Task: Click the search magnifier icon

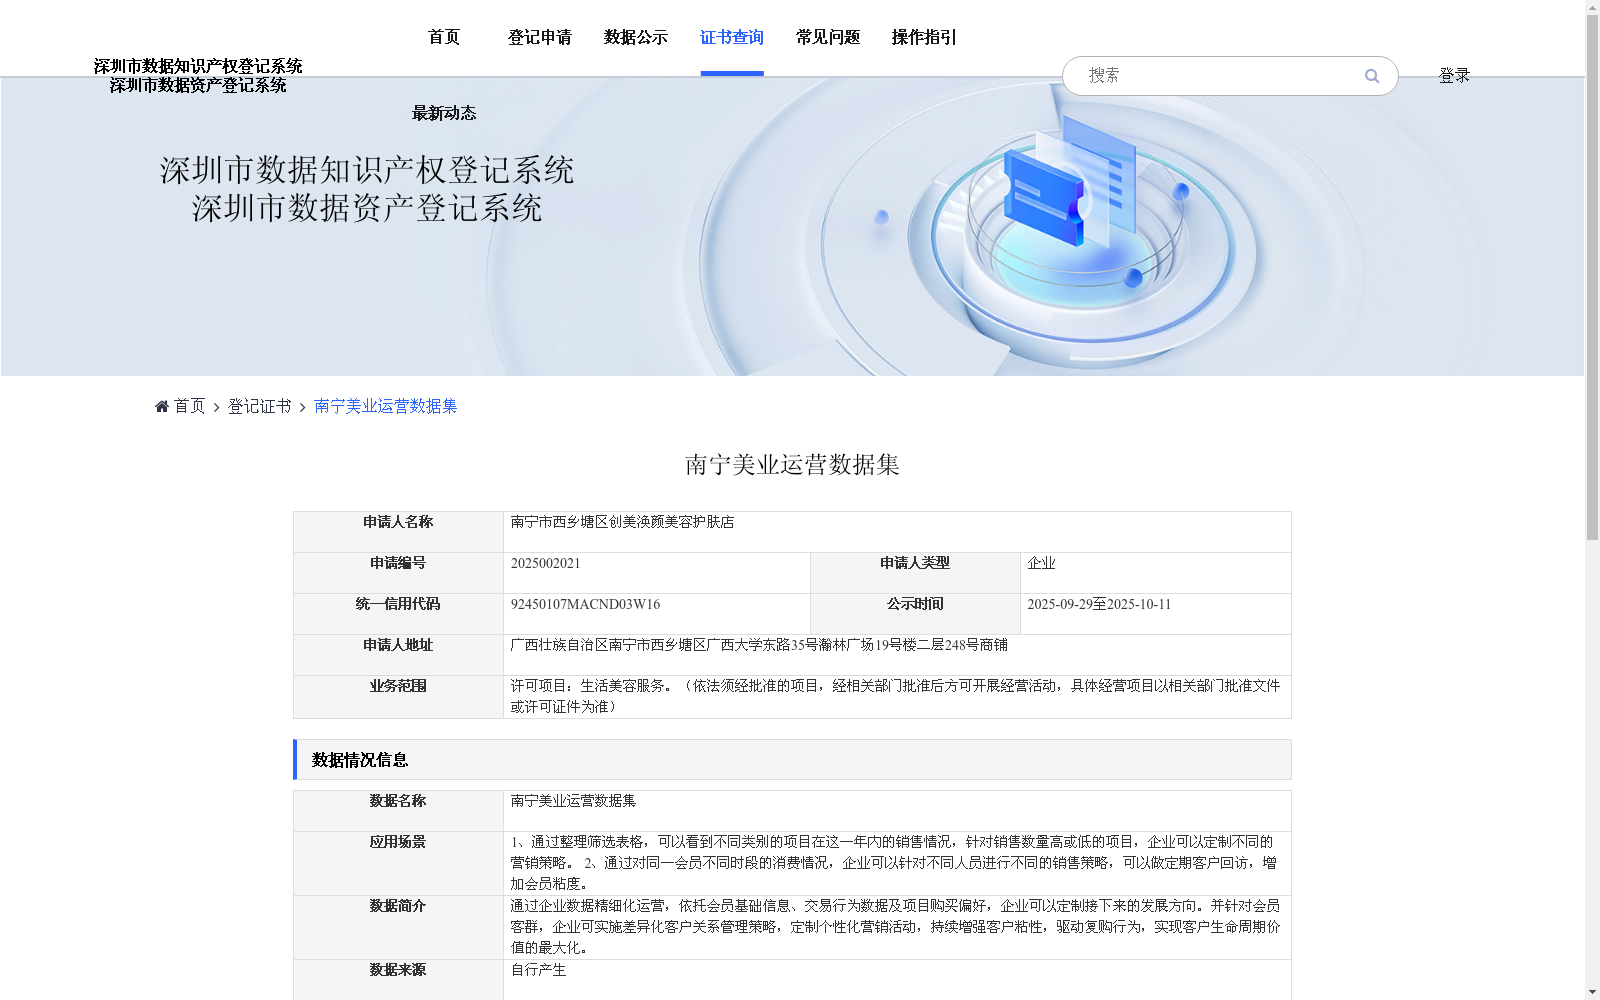Action: pos(1372,76)
